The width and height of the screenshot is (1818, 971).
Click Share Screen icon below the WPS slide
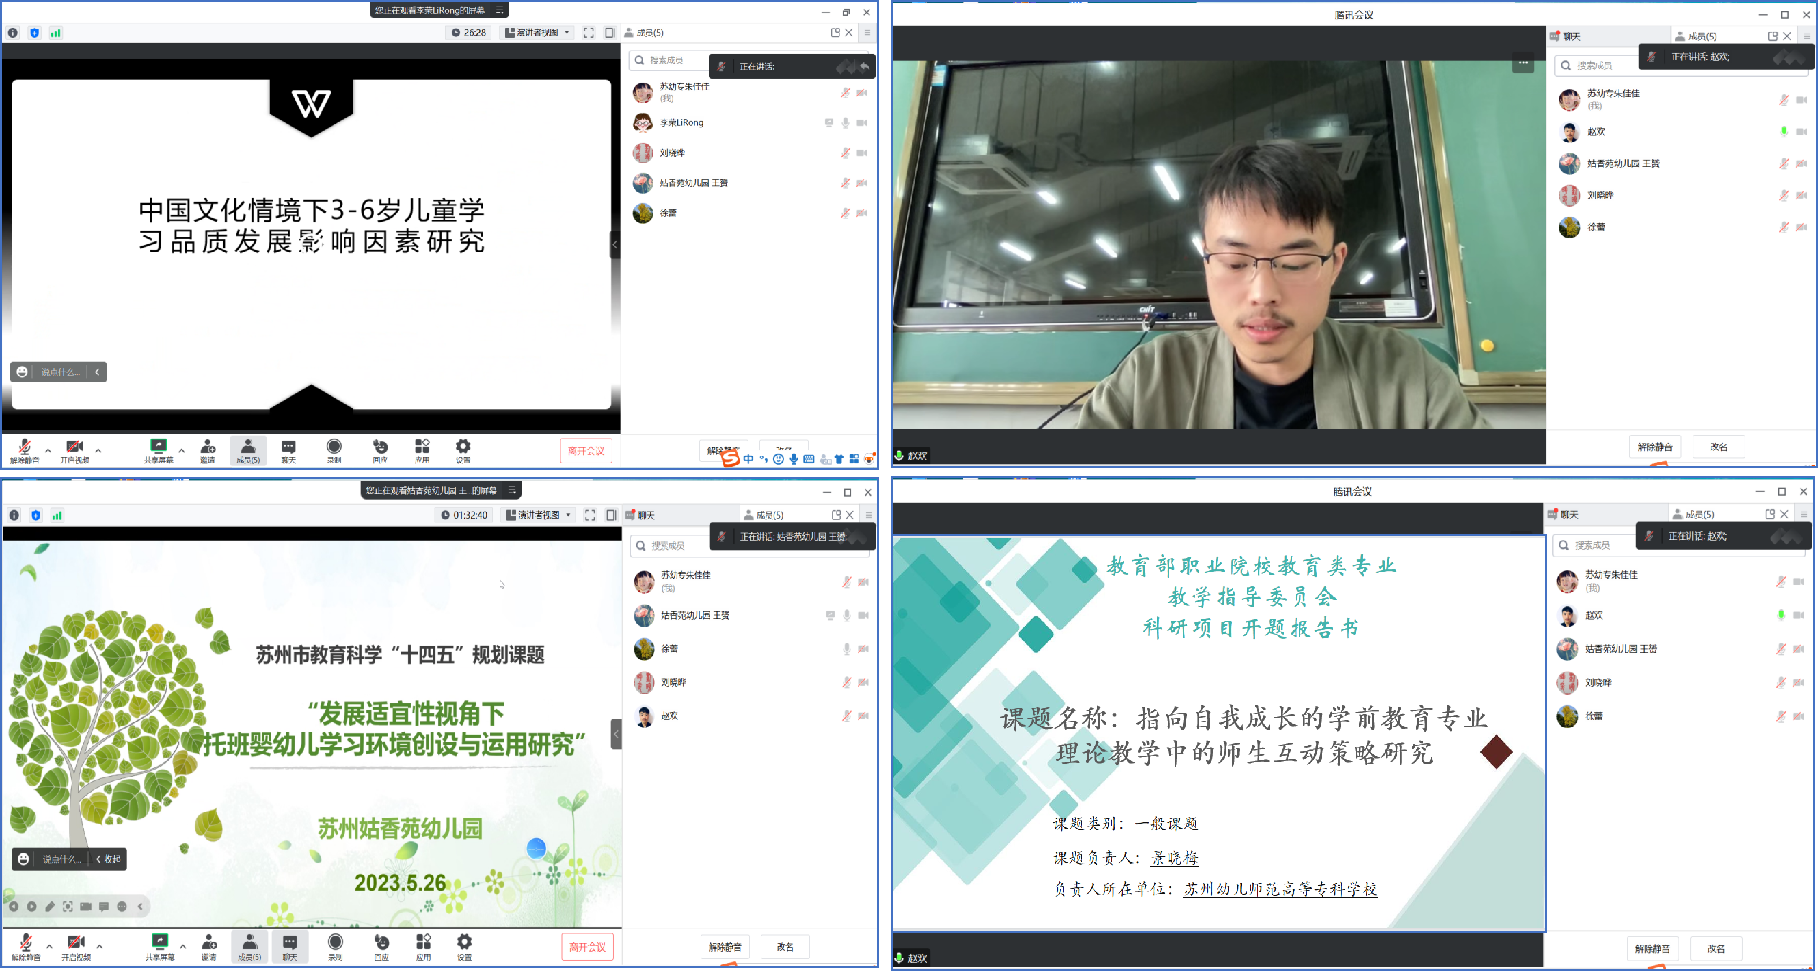tap(158, 449)
